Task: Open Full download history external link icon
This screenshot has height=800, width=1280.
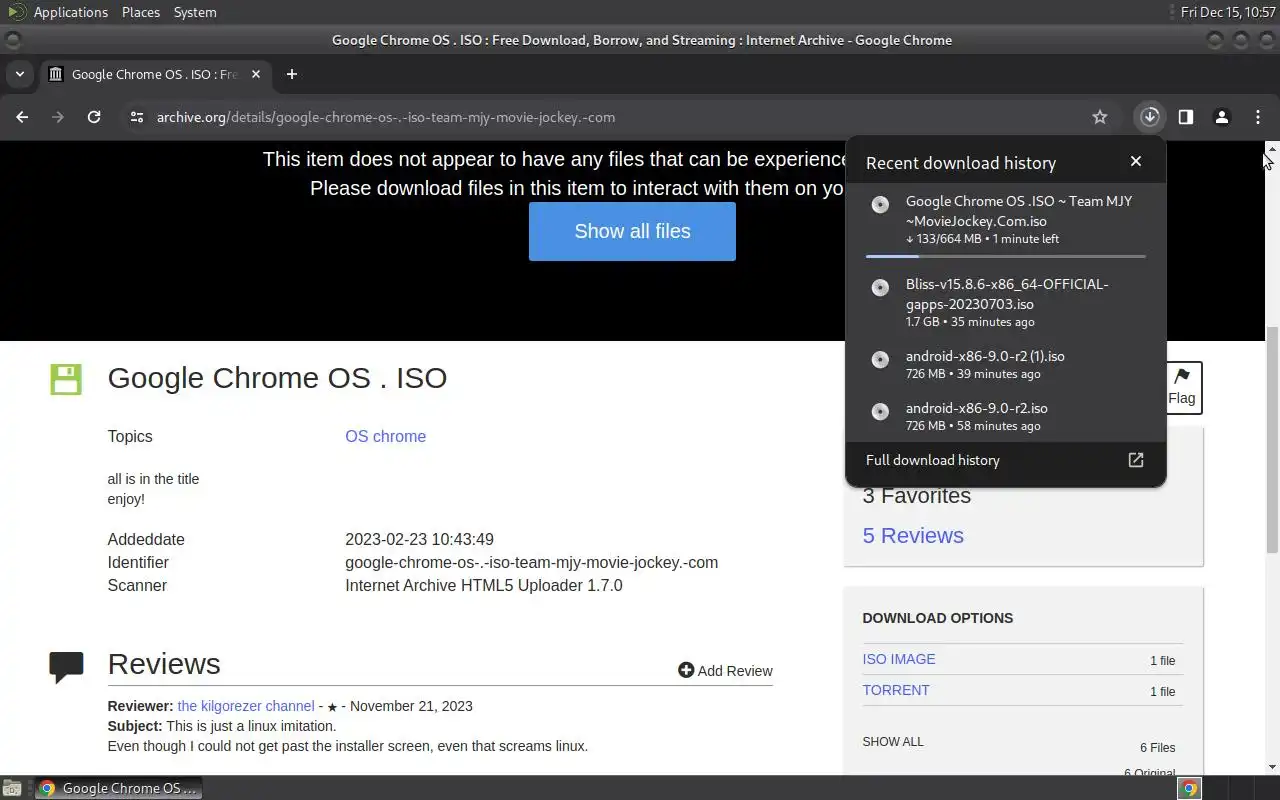Action: point(1136,460)
